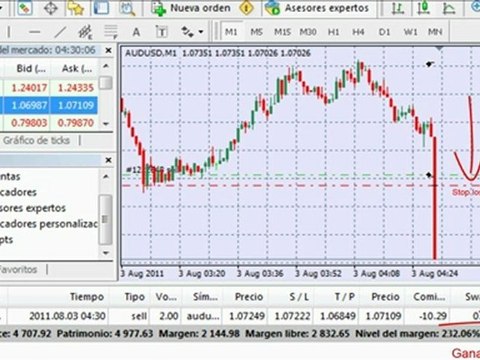Screen dimensions: 480x360
Task: Click navigator scrollbar up arrow
Action: coord(106,176)
